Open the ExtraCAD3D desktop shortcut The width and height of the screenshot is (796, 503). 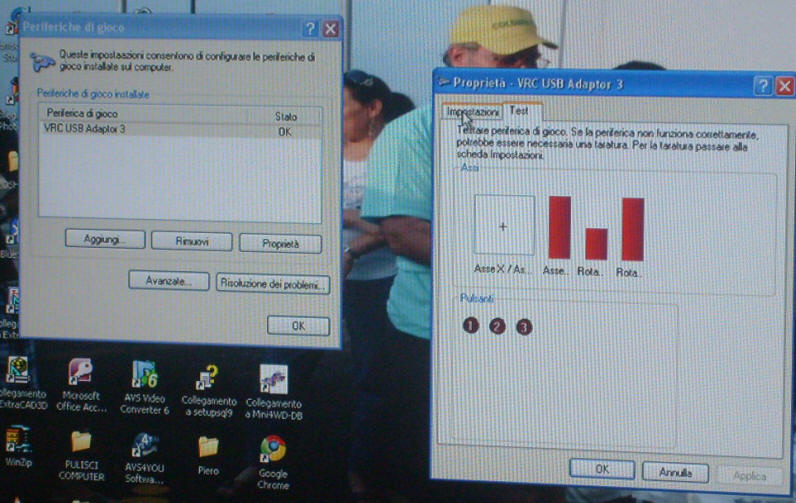(18, 373)
